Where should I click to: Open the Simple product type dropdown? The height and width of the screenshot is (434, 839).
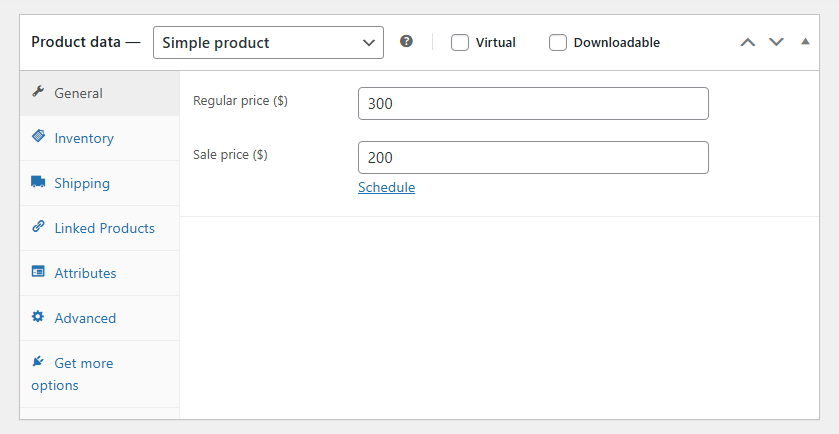268,42
